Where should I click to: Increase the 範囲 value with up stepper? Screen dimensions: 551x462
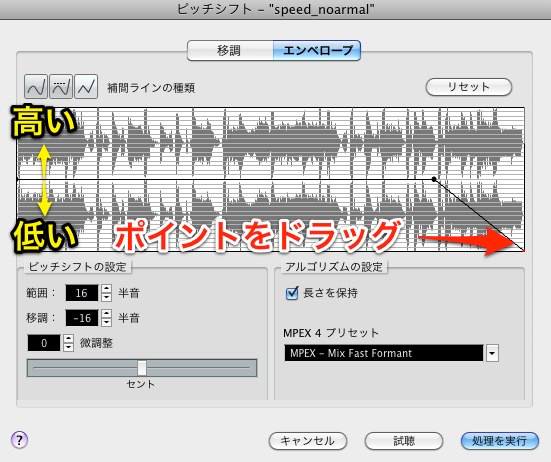[106, 289]
